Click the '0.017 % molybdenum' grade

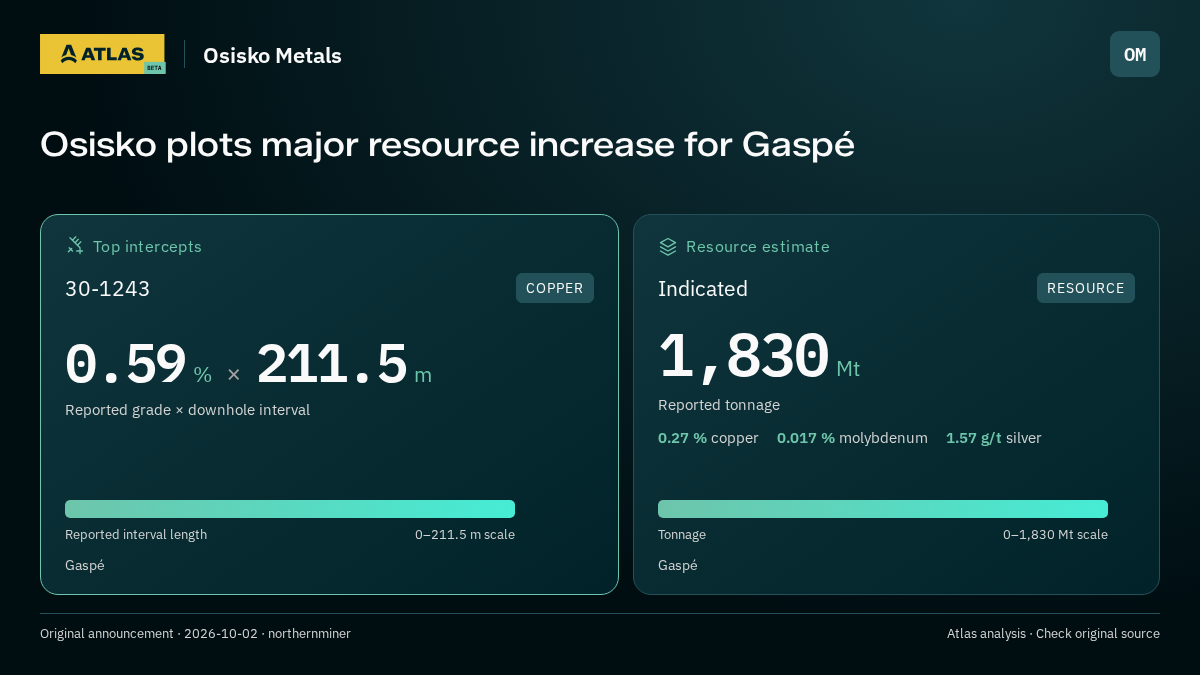point(852,438)
